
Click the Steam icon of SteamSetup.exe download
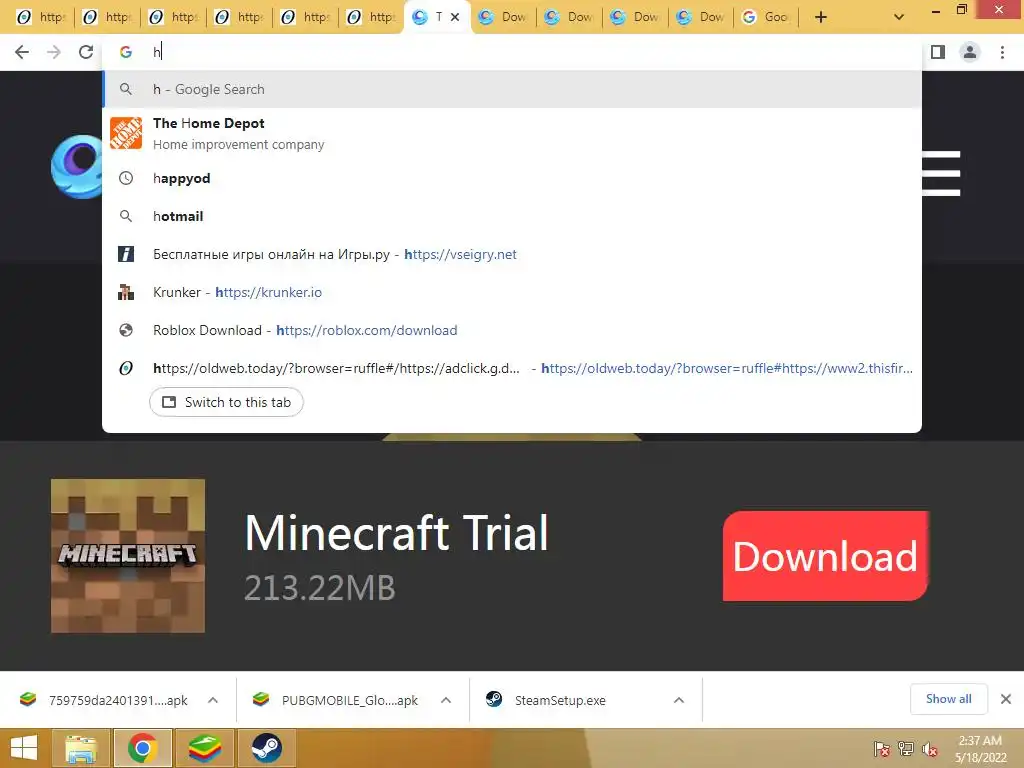point(494,699)
